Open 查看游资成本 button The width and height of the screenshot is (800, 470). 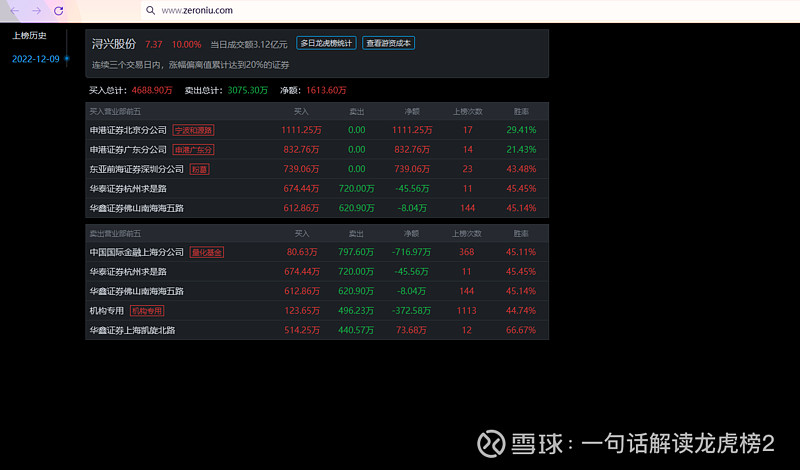point(388,43)
